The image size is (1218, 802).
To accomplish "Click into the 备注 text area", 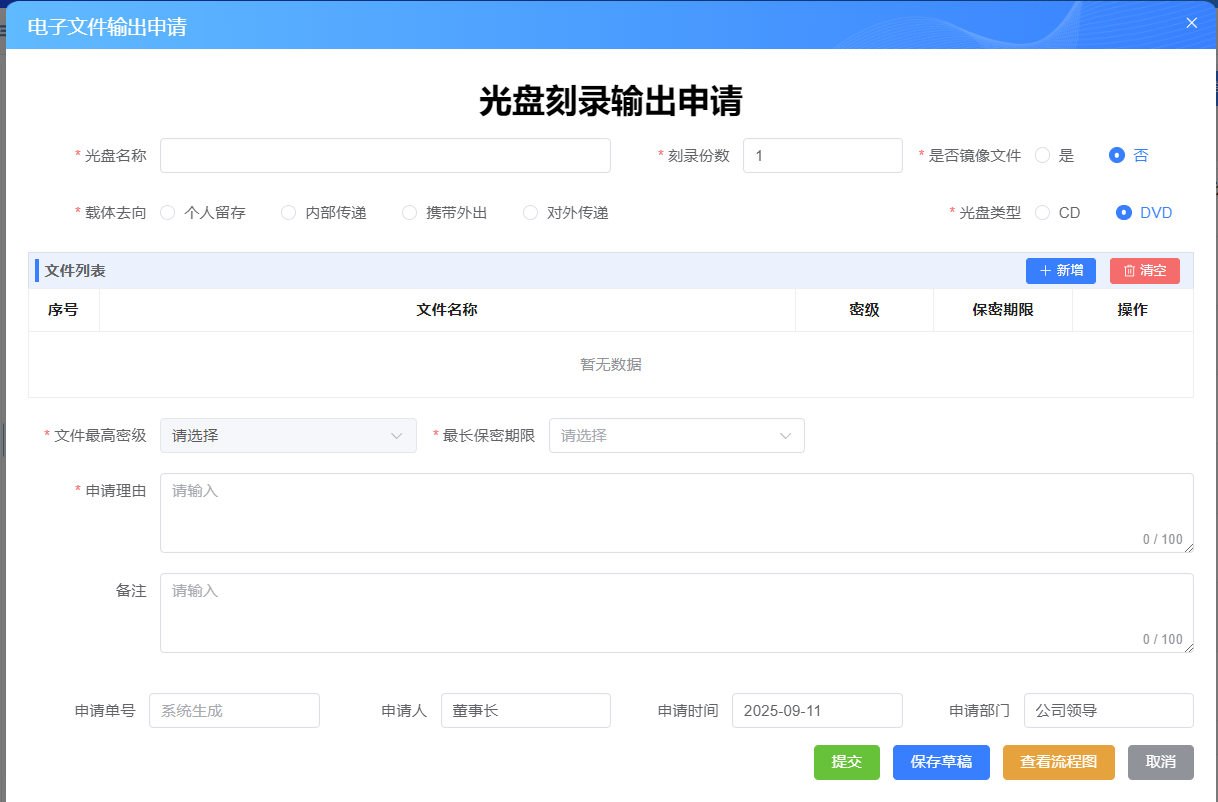I will coord(676,612).
